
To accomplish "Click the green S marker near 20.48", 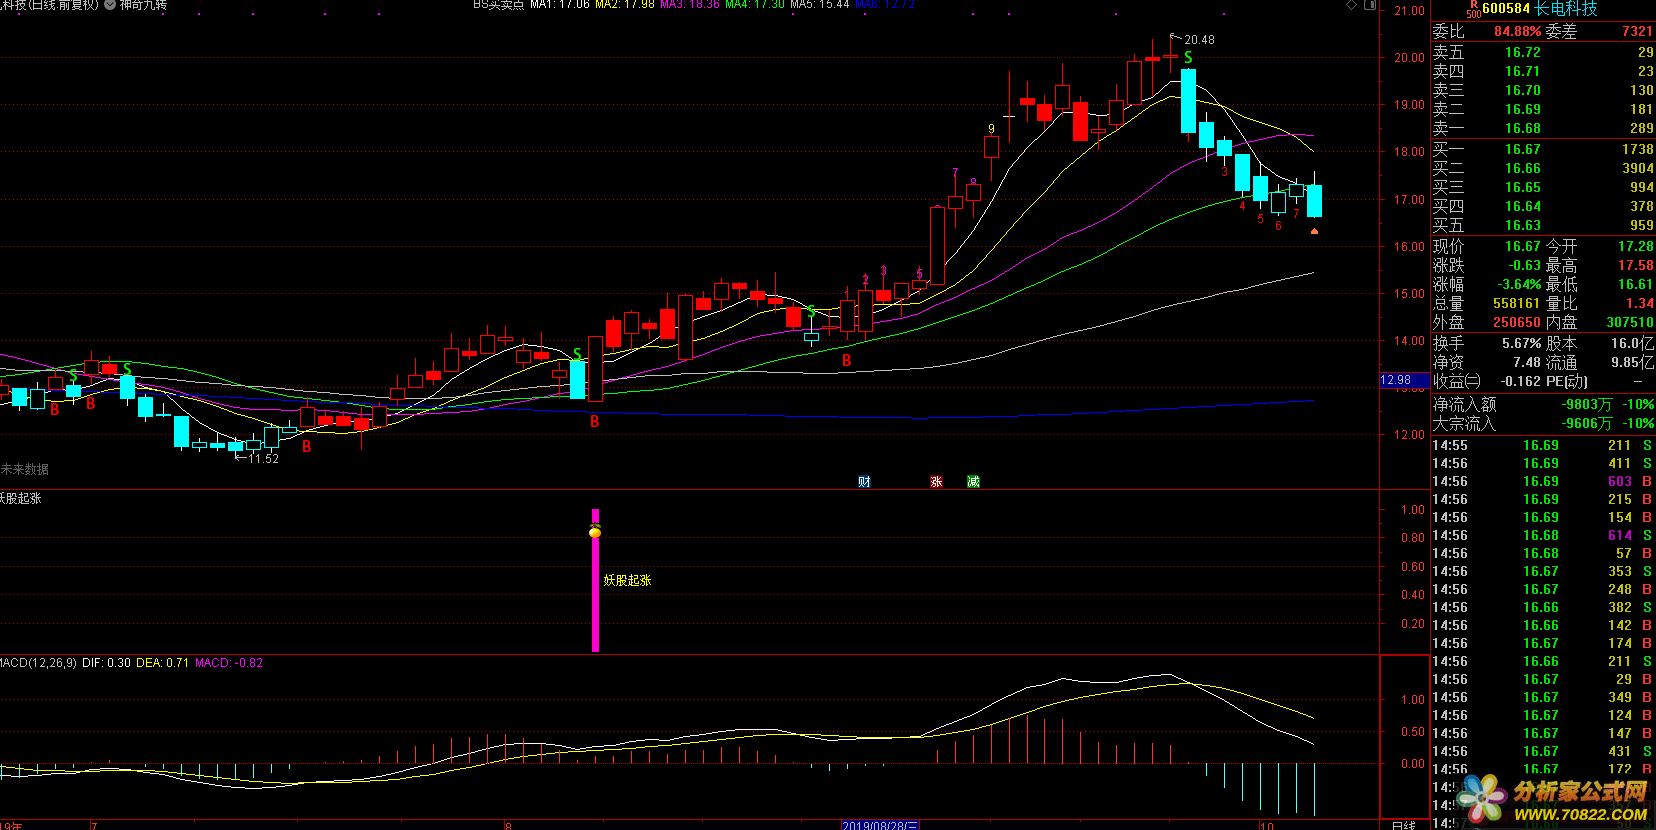I will click(1188, 58).
